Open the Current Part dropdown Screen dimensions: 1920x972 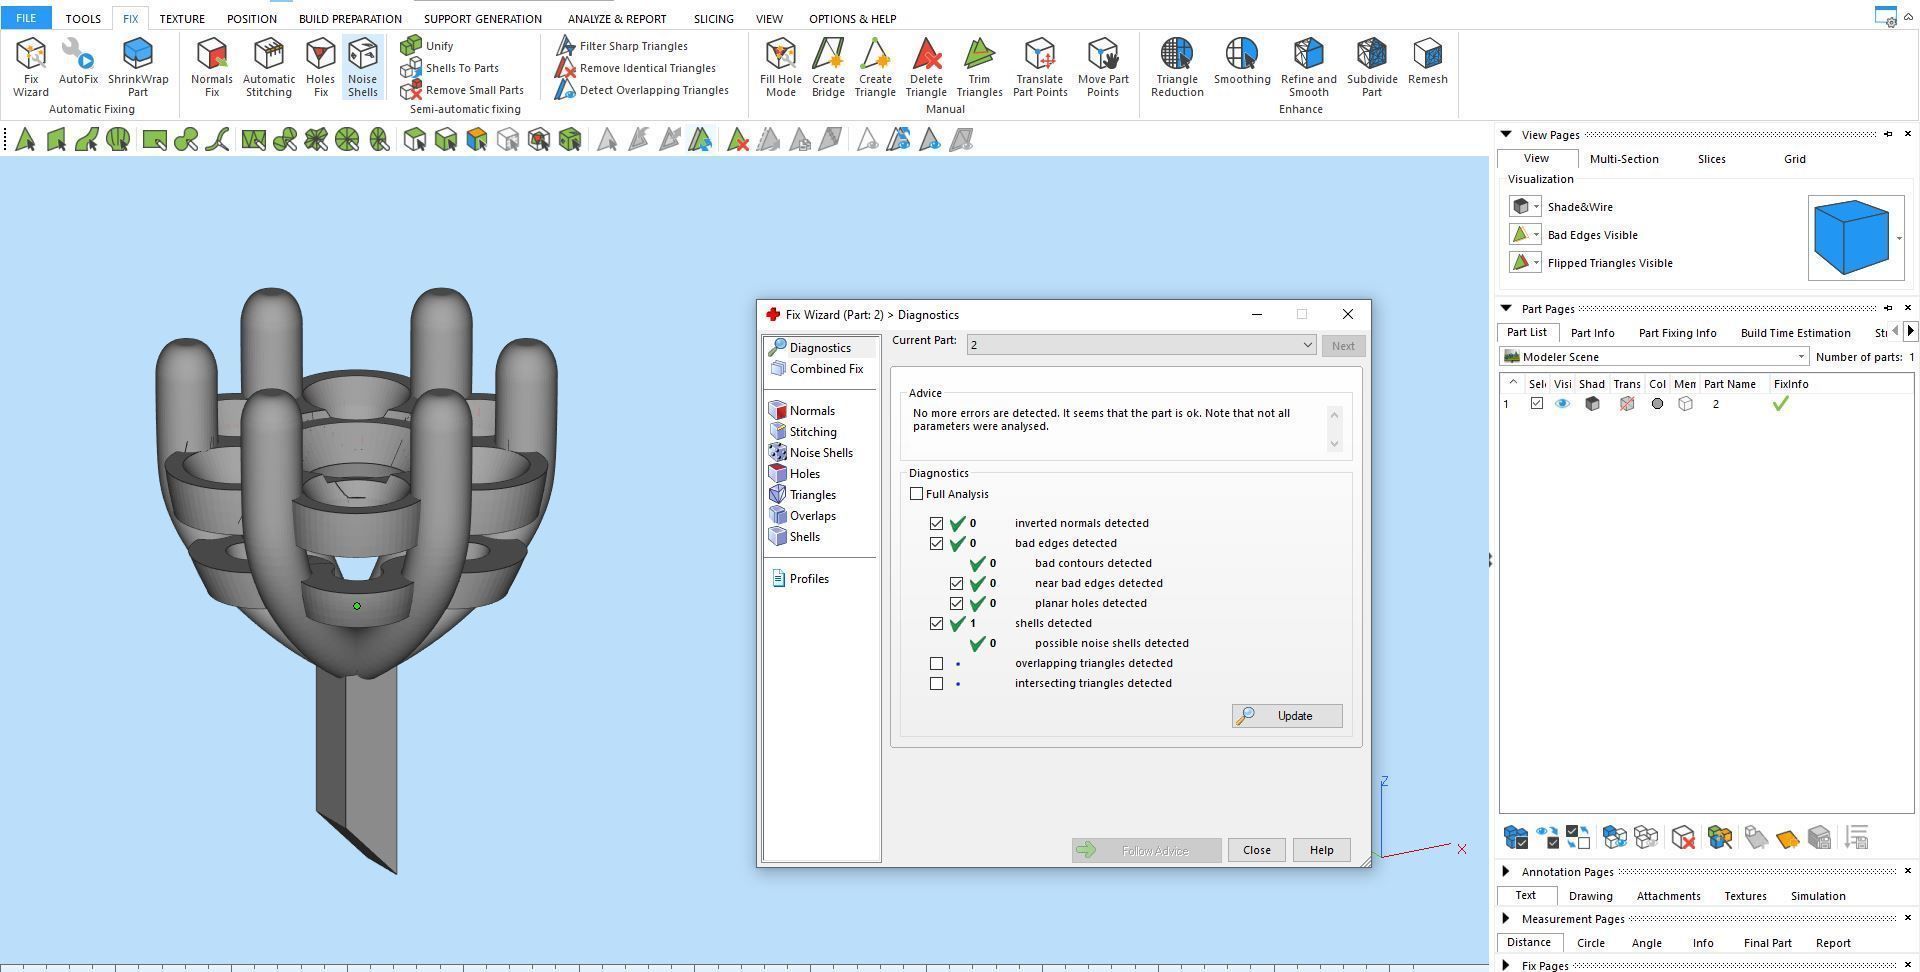pyautogui.click(x=1141, y=345)
